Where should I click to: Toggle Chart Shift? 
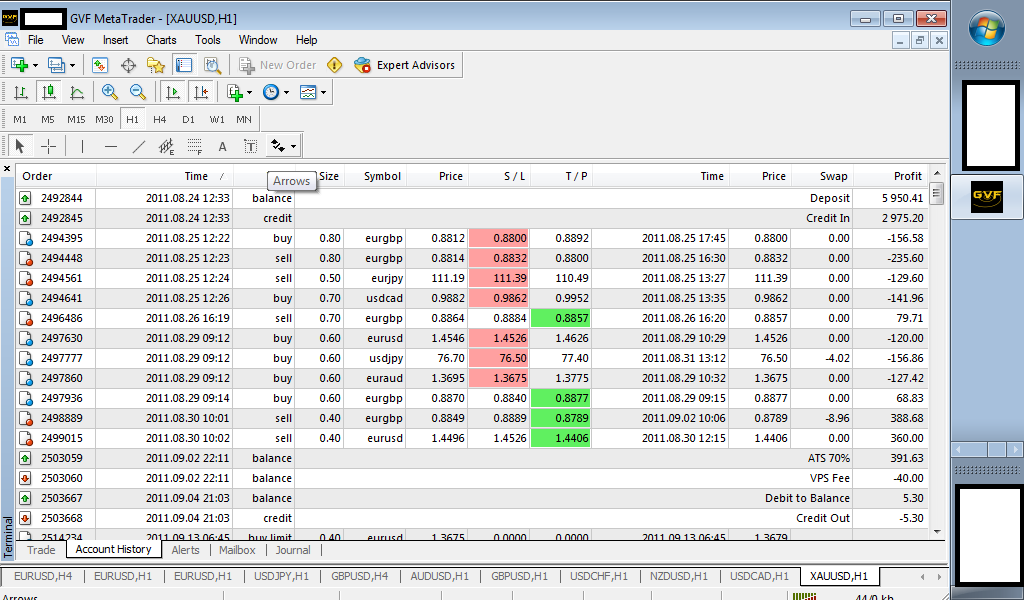(200, 93)
